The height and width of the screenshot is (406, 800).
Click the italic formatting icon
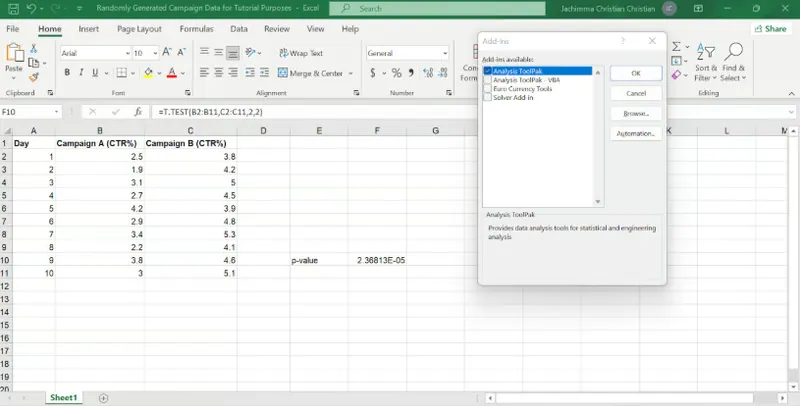(82, 73)
